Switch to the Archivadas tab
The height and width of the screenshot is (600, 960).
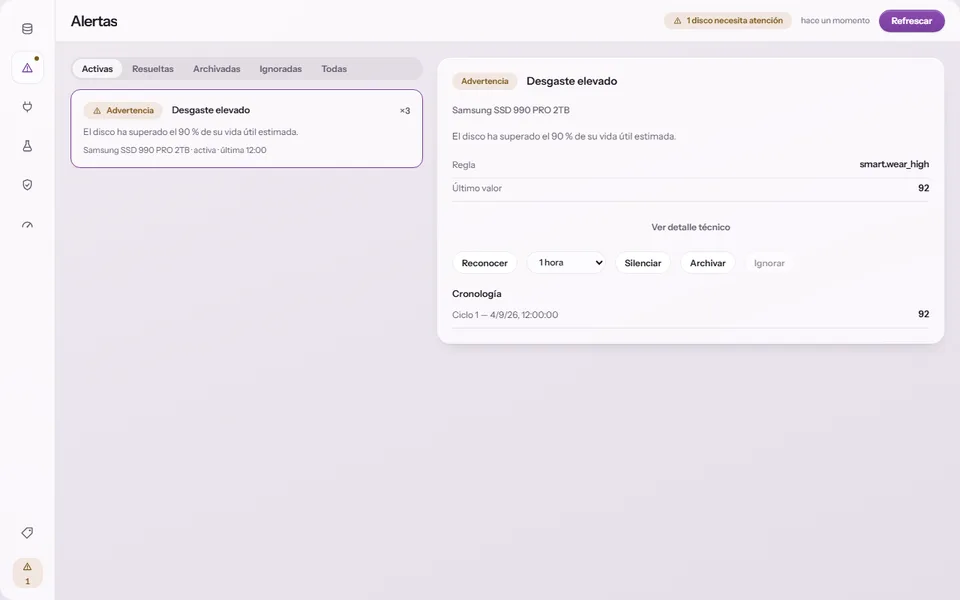click(217, 69)
